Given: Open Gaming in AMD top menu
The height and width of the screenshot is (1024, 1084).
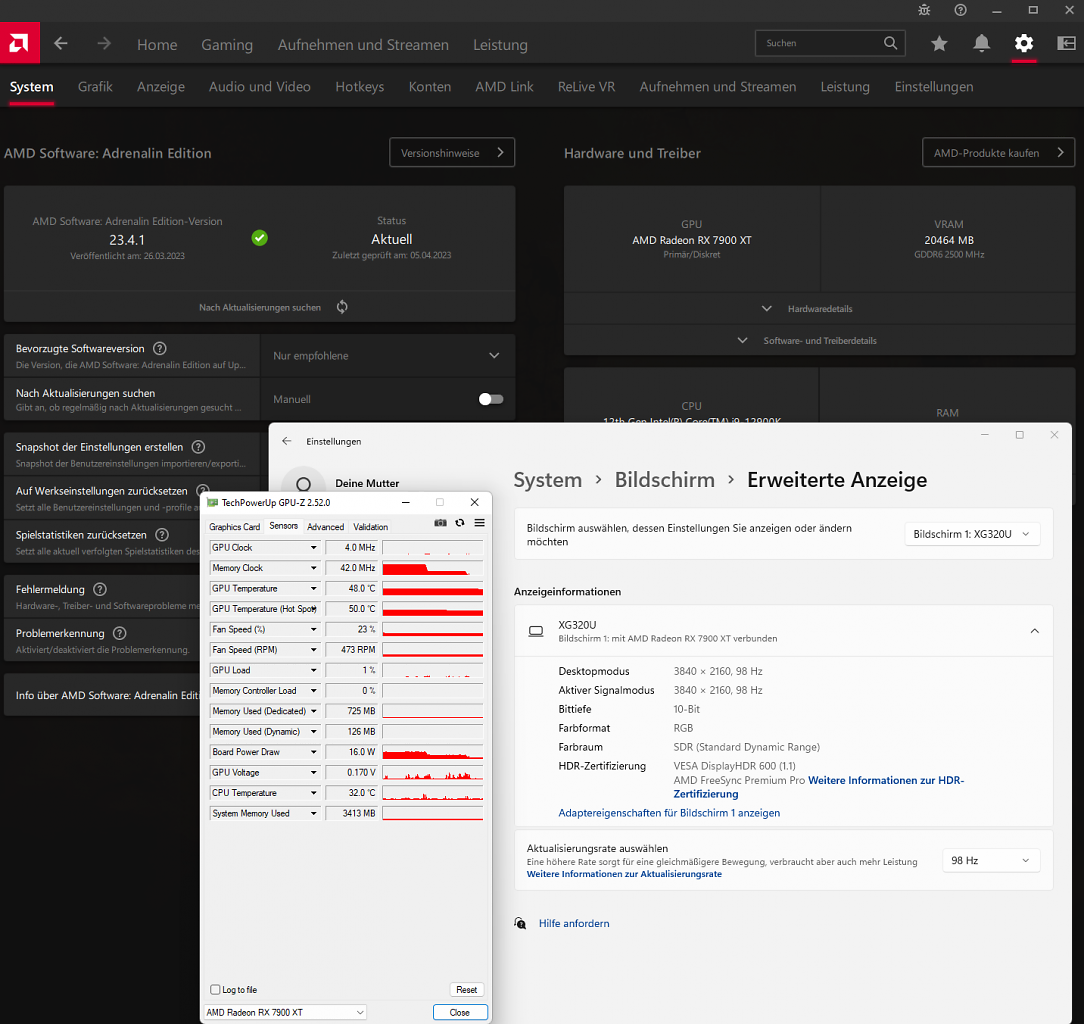Looking at the screenshot, I should (227, 45).
